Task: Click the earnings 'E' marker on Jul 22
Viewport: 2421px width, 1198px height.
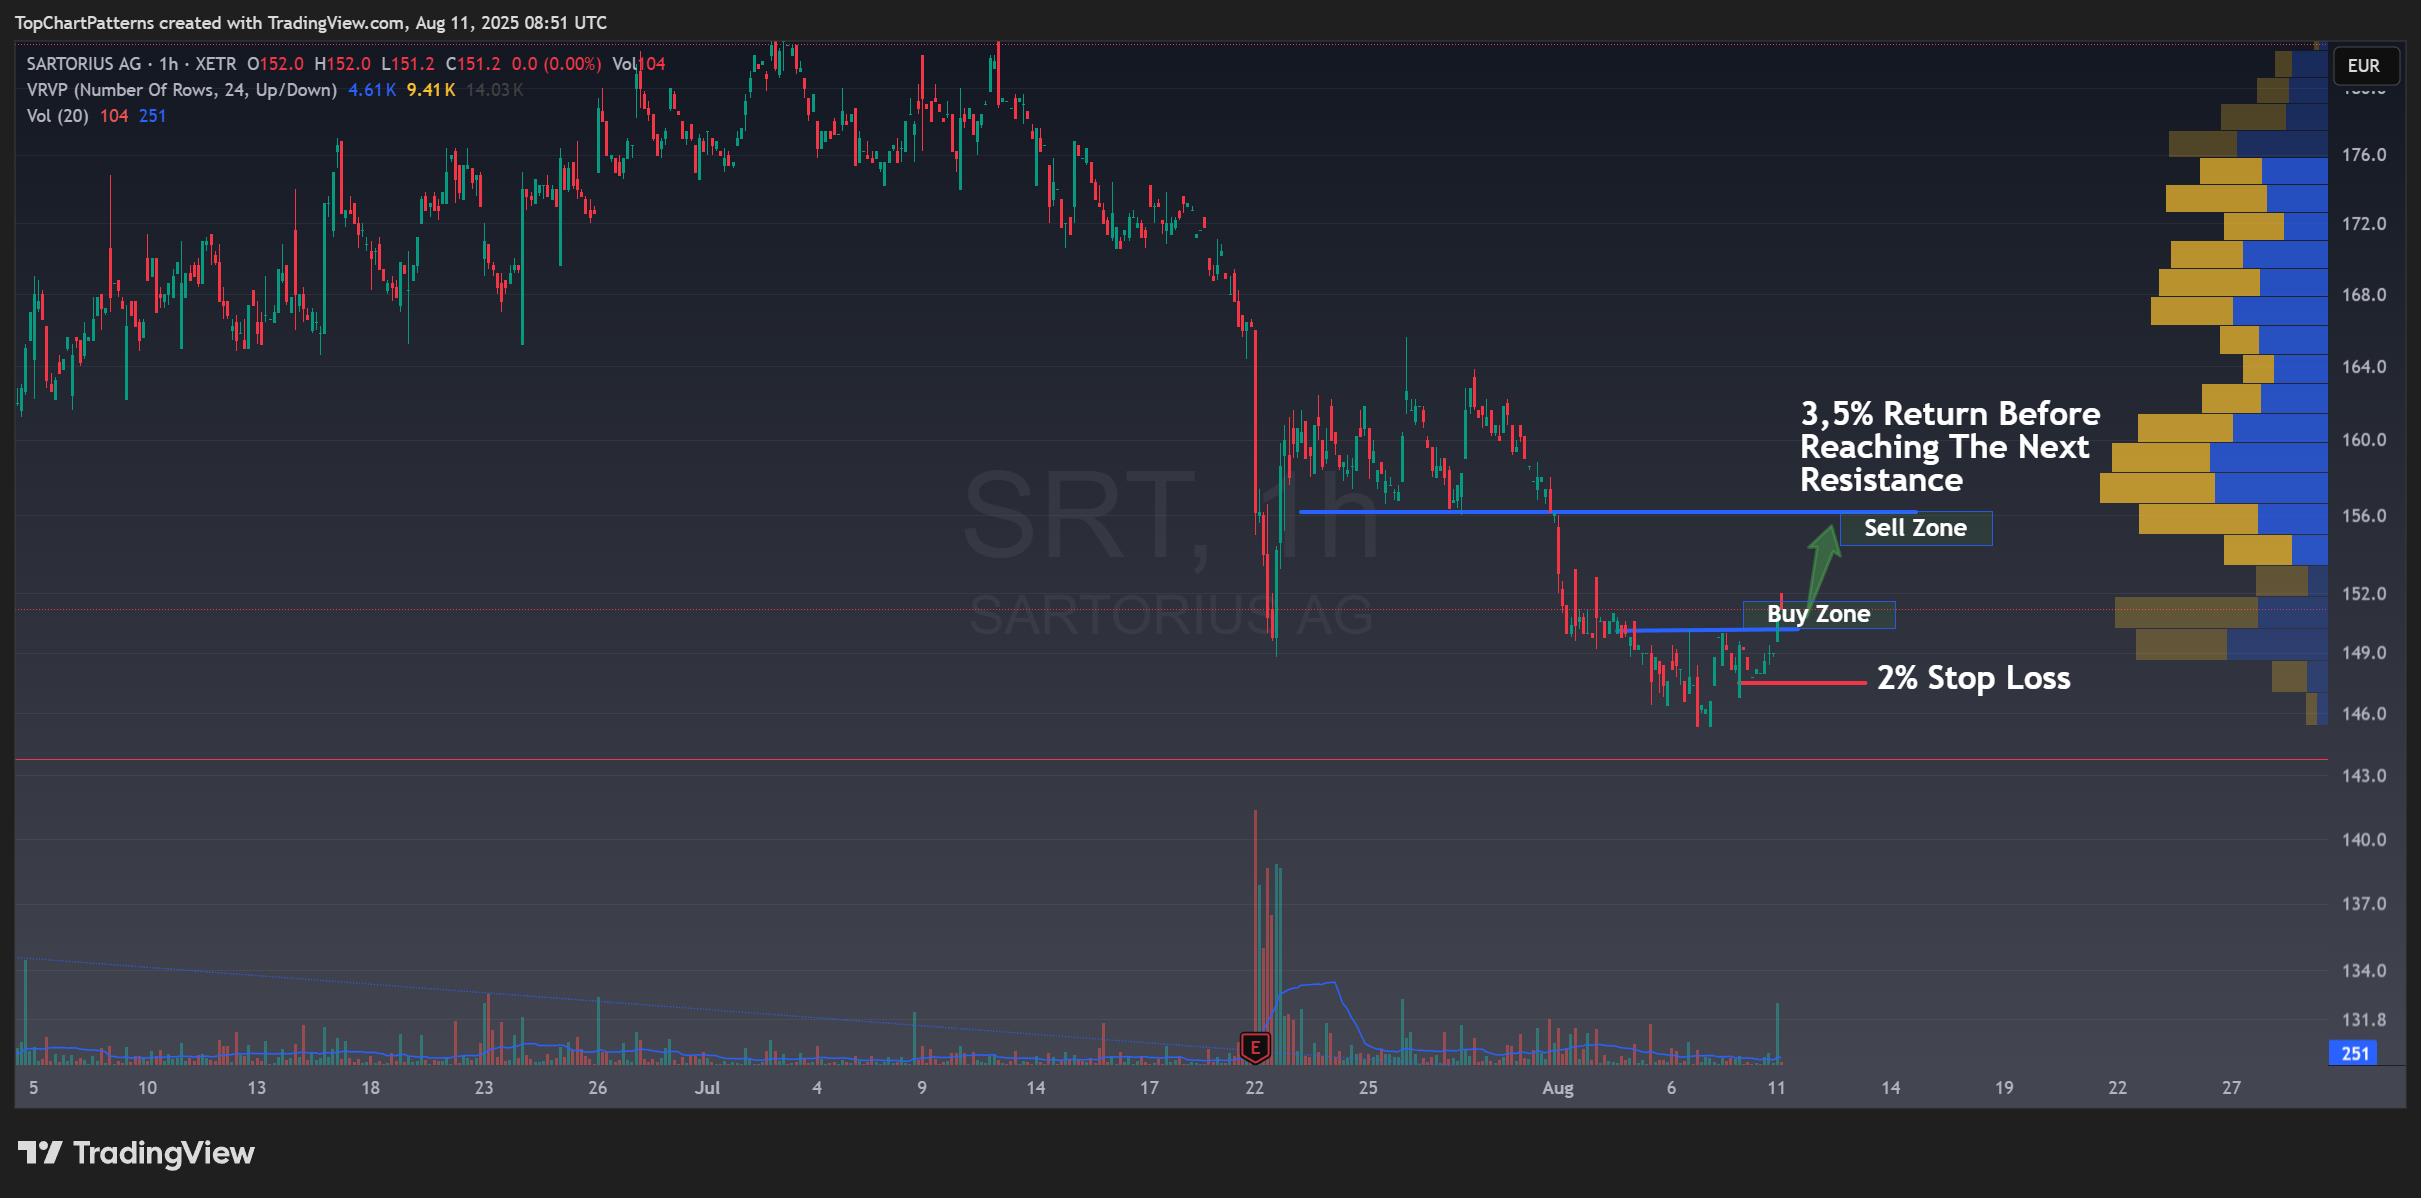Action: pyautogui.click(x=1255, y=1048)
